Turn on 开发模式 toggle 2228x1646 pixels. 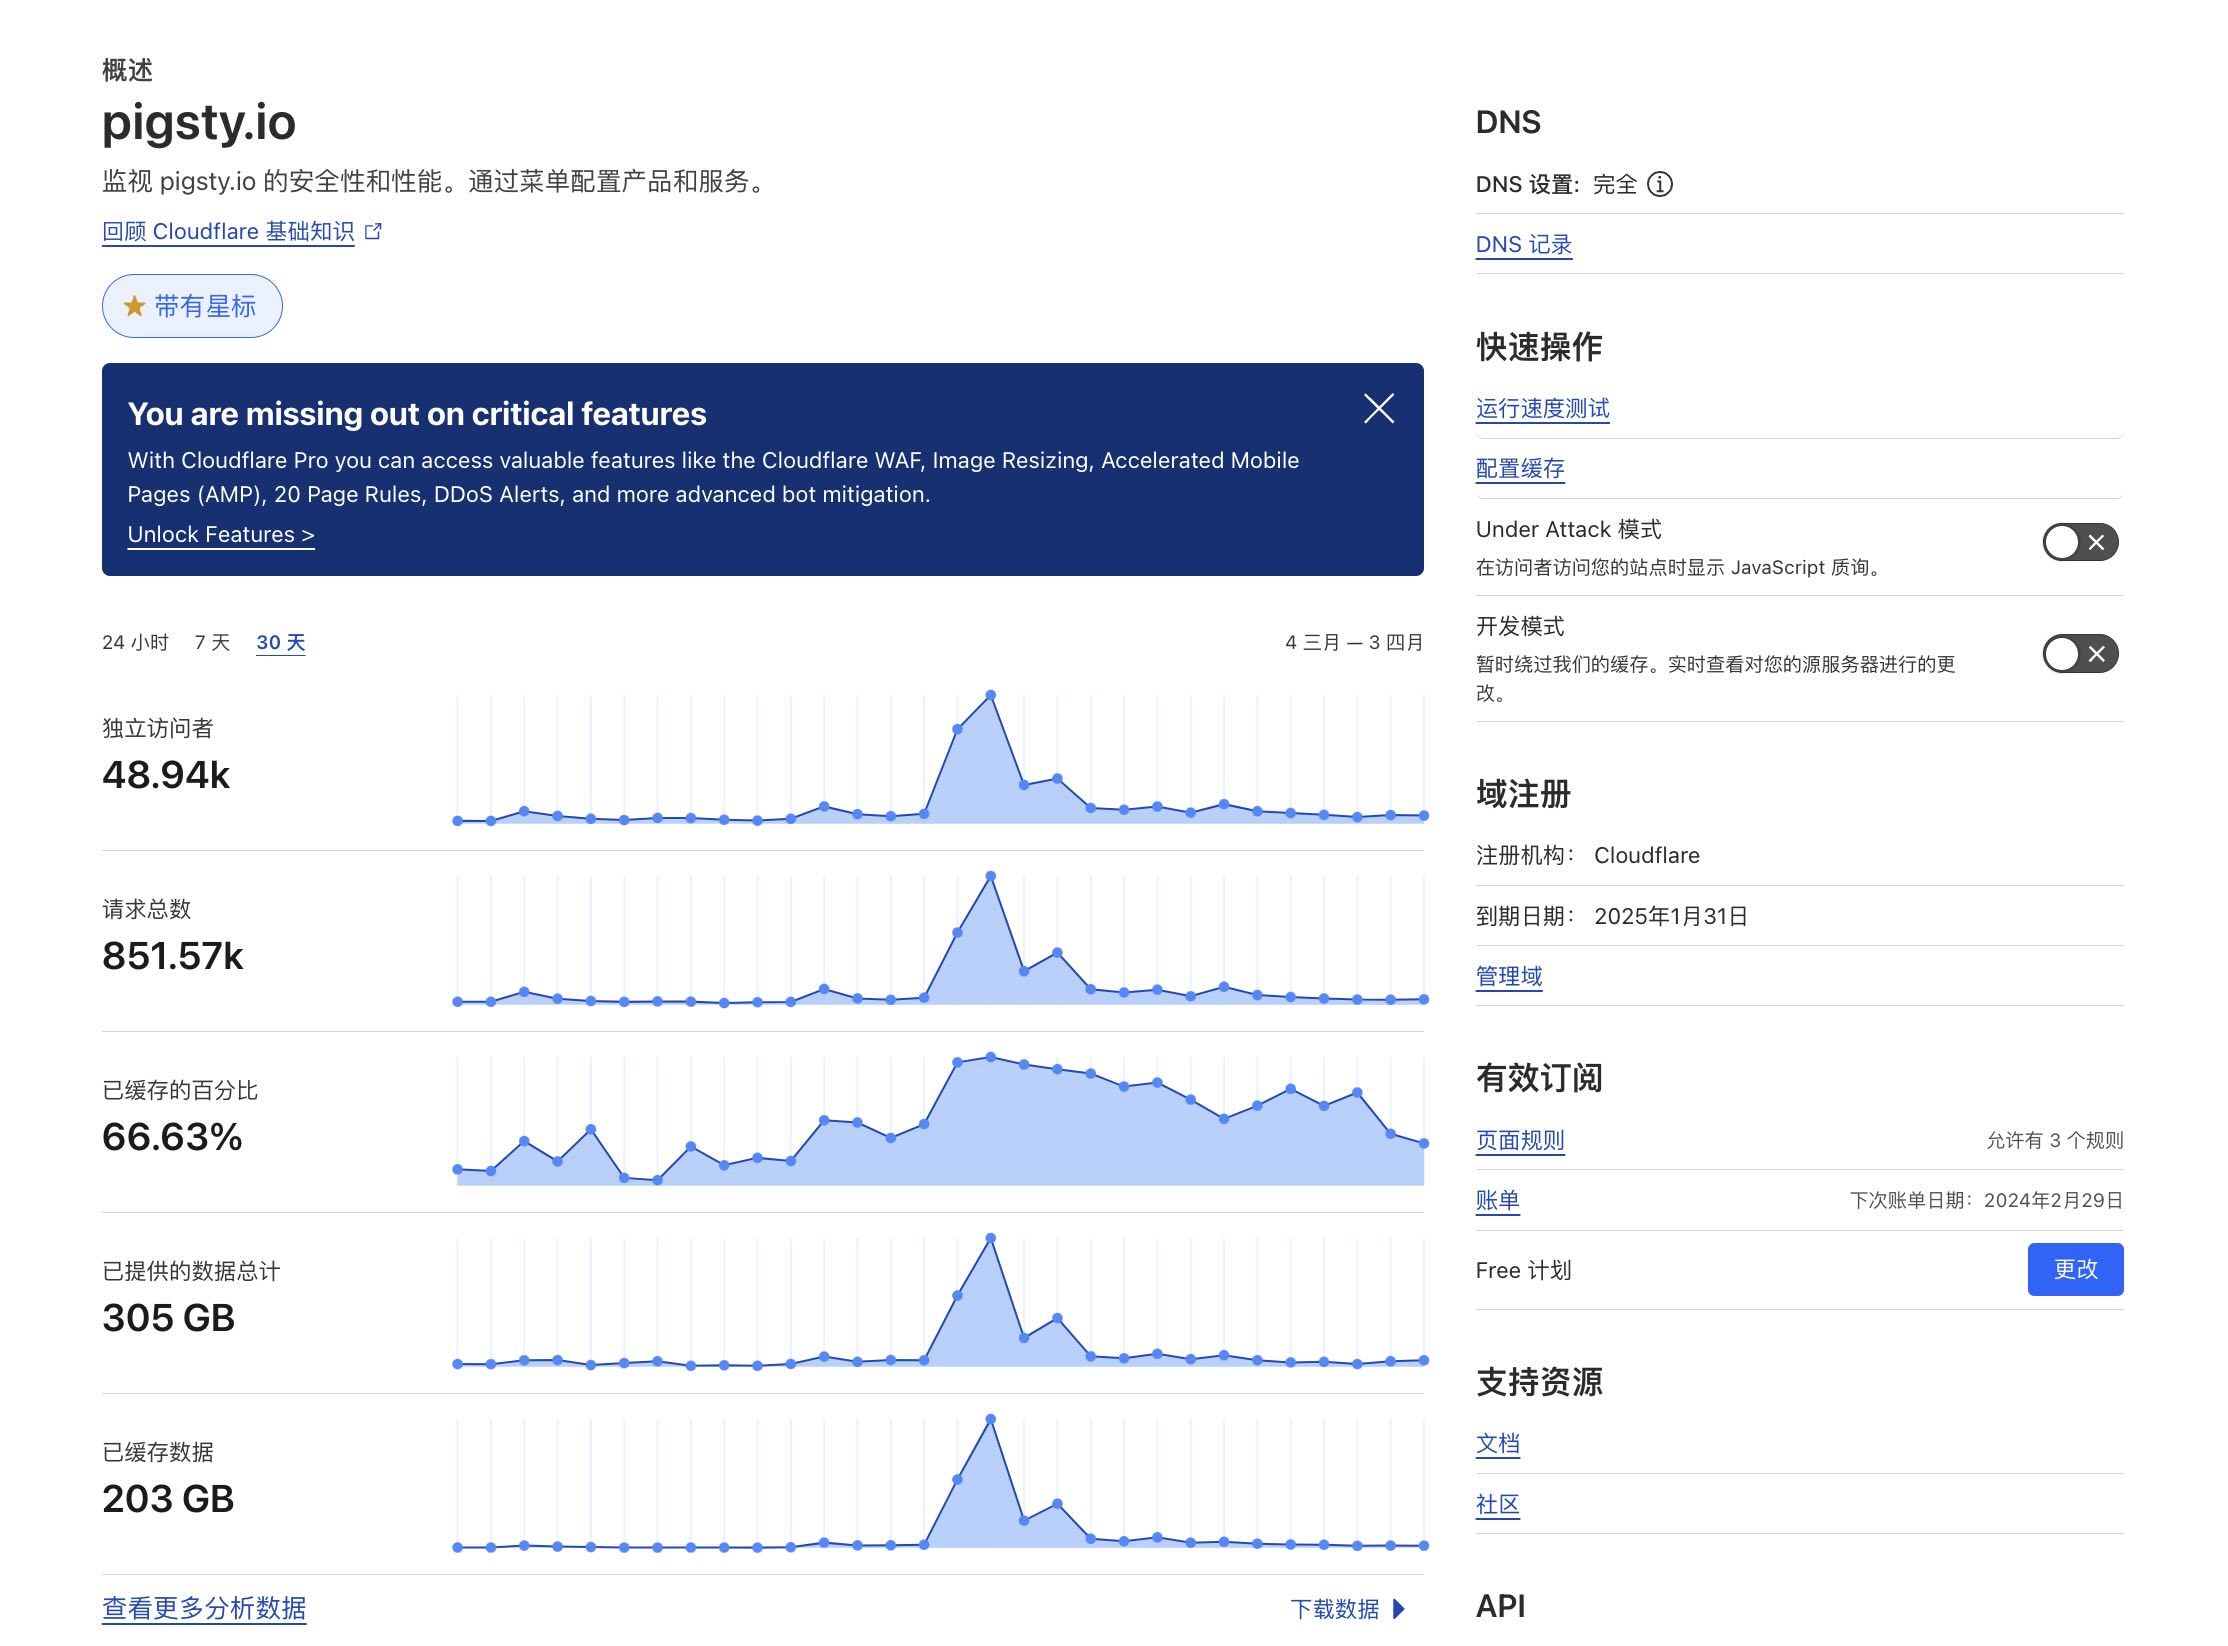pos(2079,654)
